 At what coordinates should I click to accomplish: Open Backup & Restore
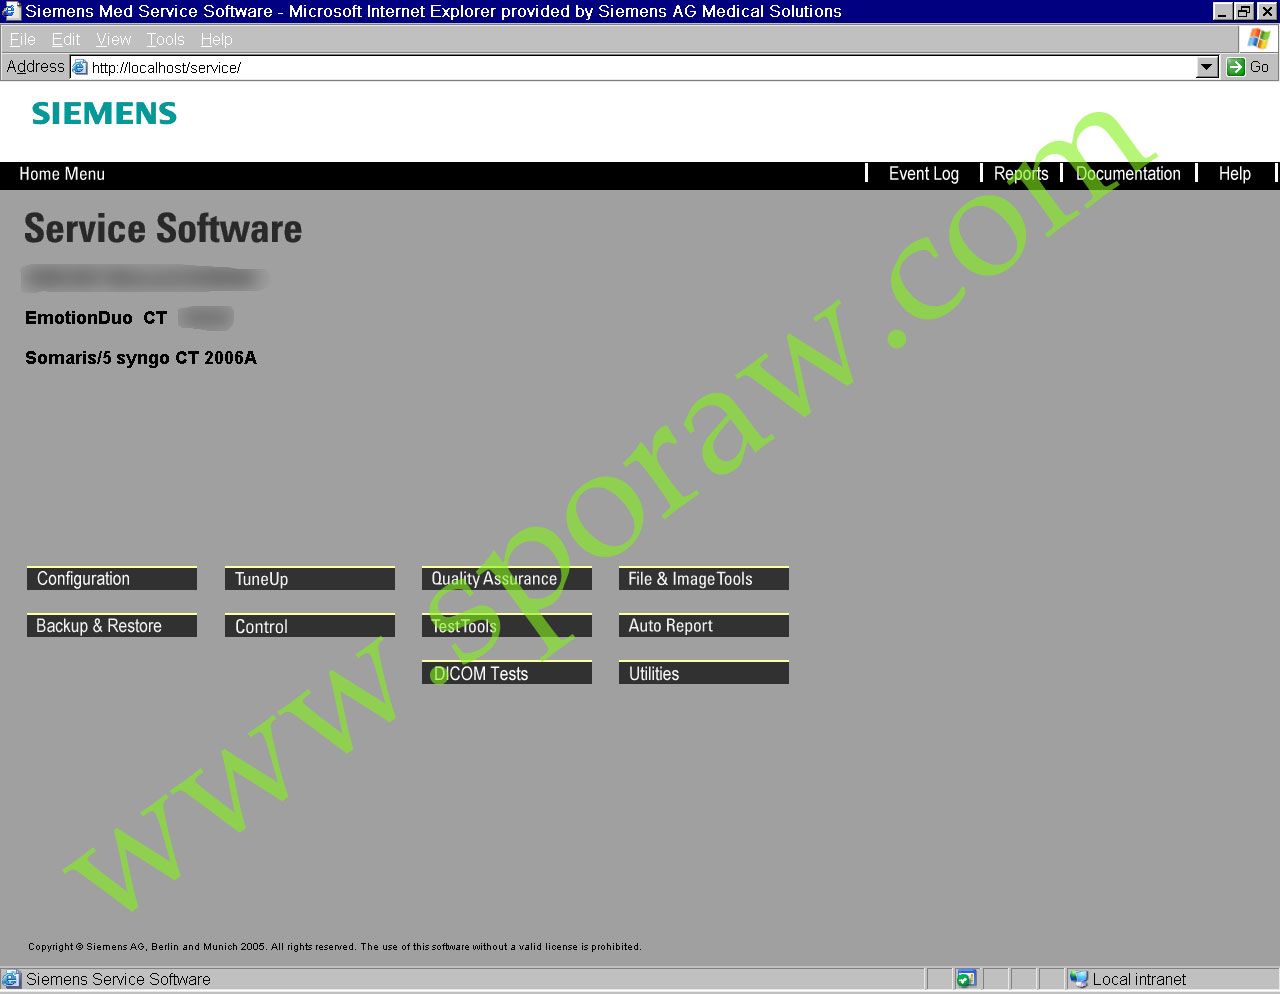(x=111, y=626)
